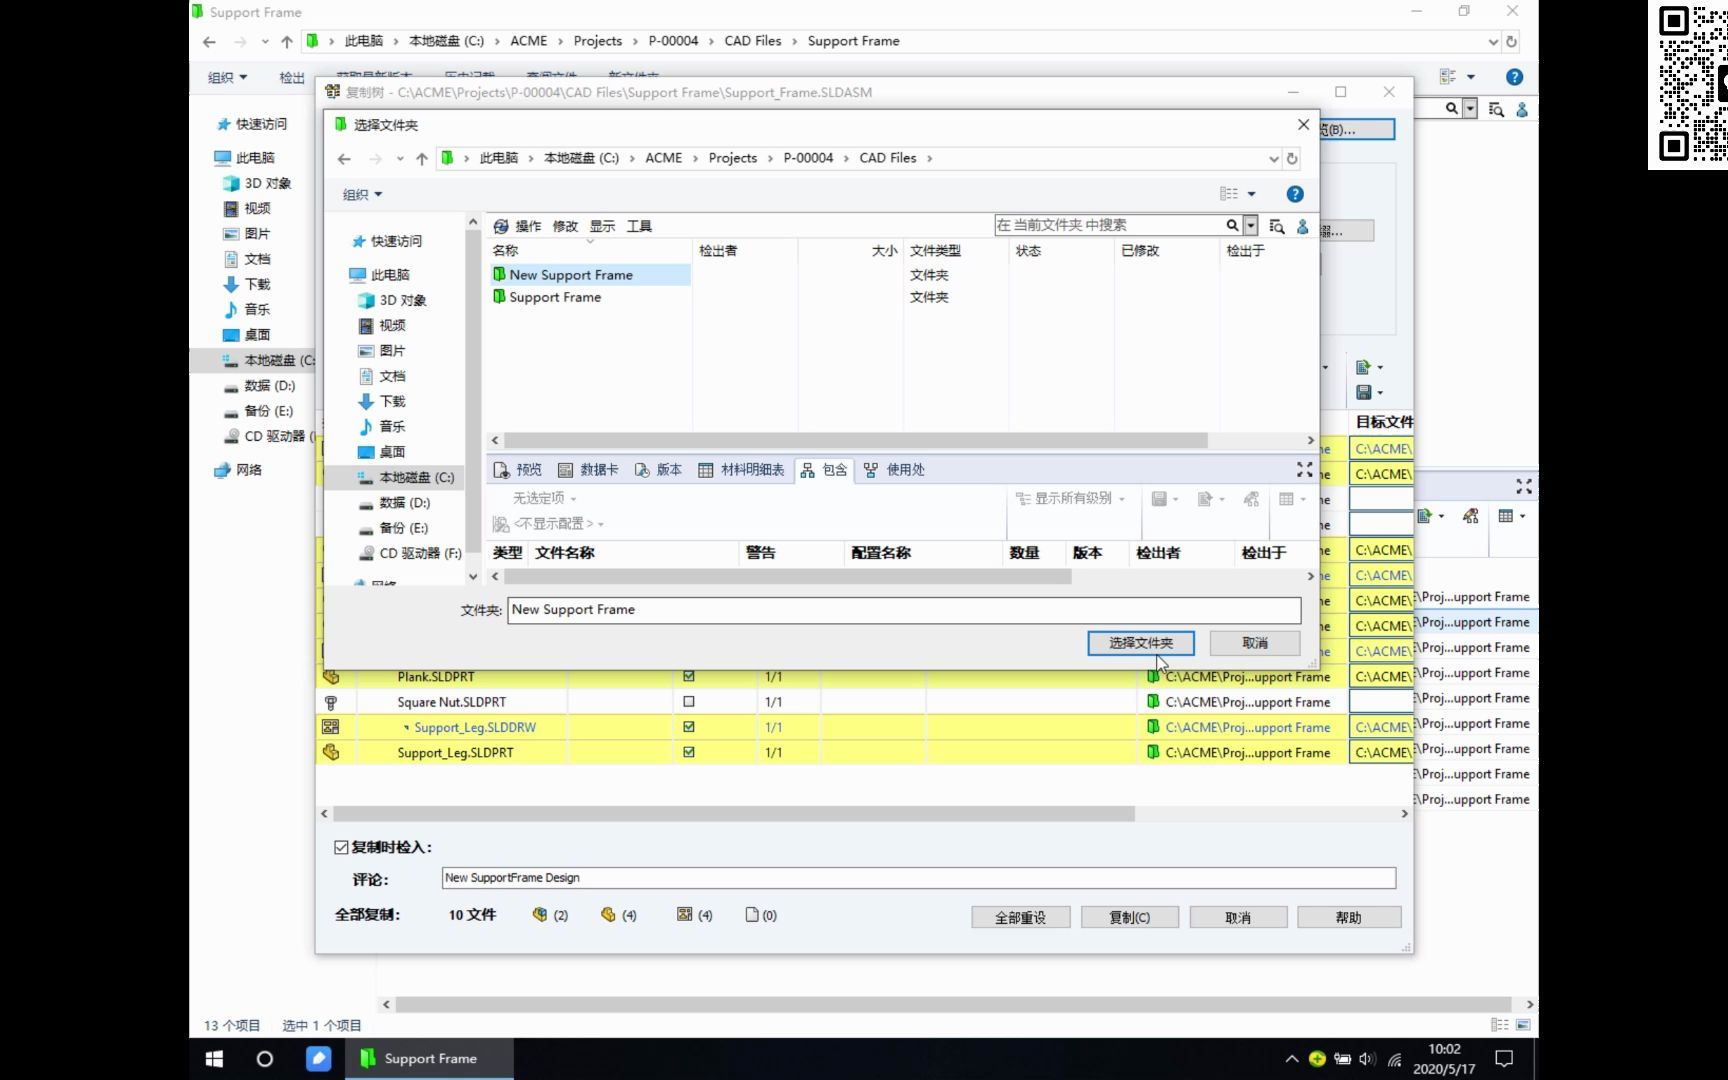Click the 全部重设 button

pyautogui.click(x=1019, y=916)
